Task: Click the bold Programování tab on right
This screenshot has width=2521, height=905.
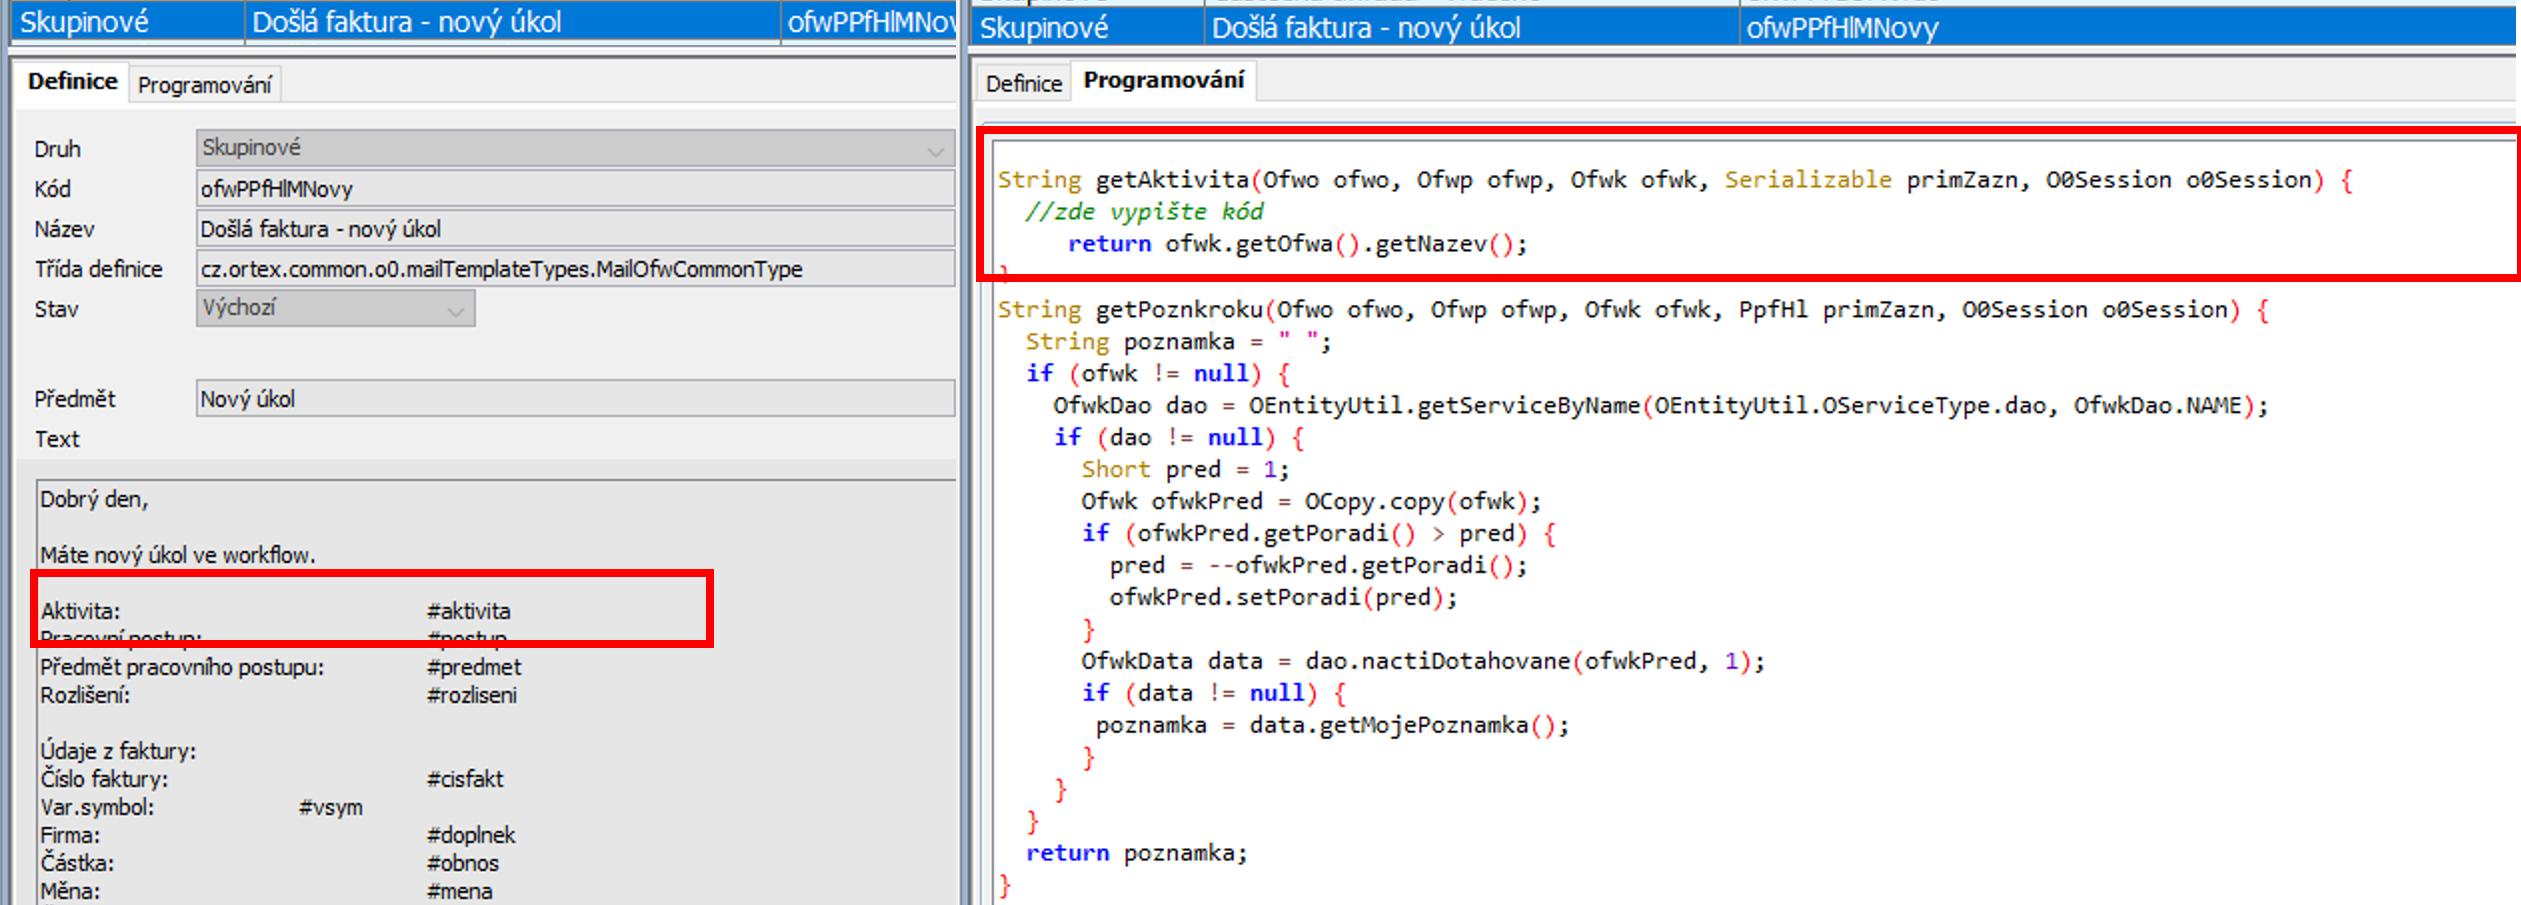Action: (1163, 81)
